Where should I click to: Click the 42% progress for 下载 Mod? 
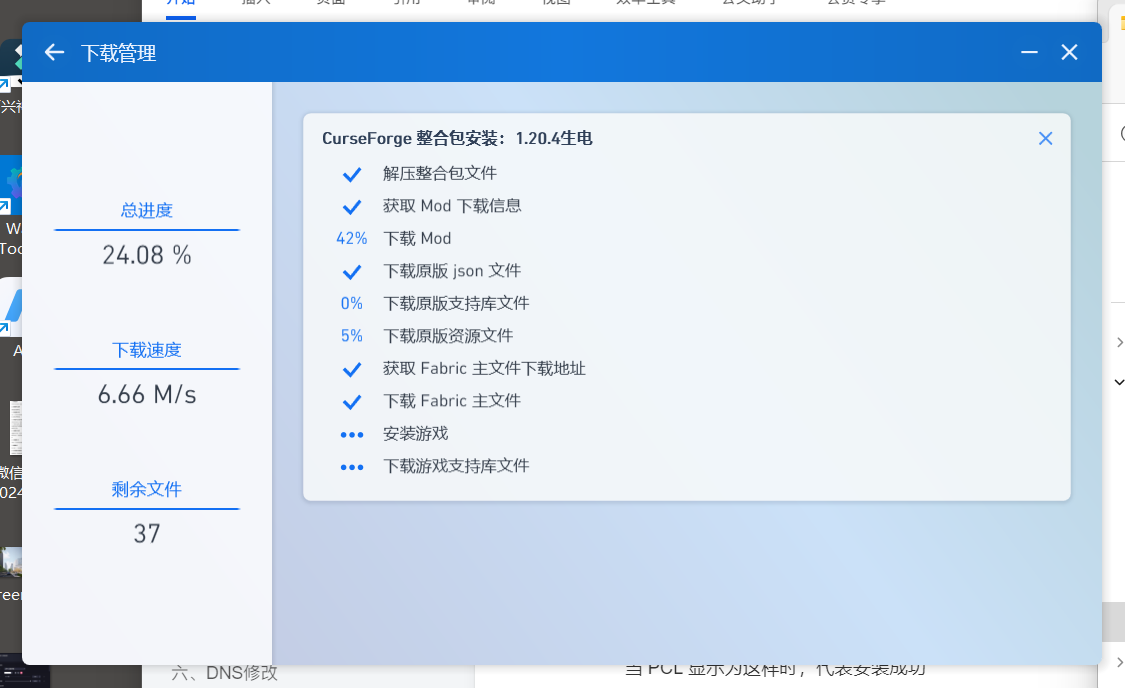point(351,239)
